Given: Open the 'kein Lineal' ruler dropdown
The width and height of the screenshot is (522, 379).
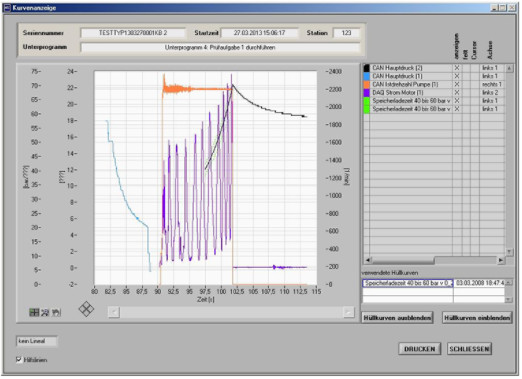Looking at the screenshot, I should 37,341.
